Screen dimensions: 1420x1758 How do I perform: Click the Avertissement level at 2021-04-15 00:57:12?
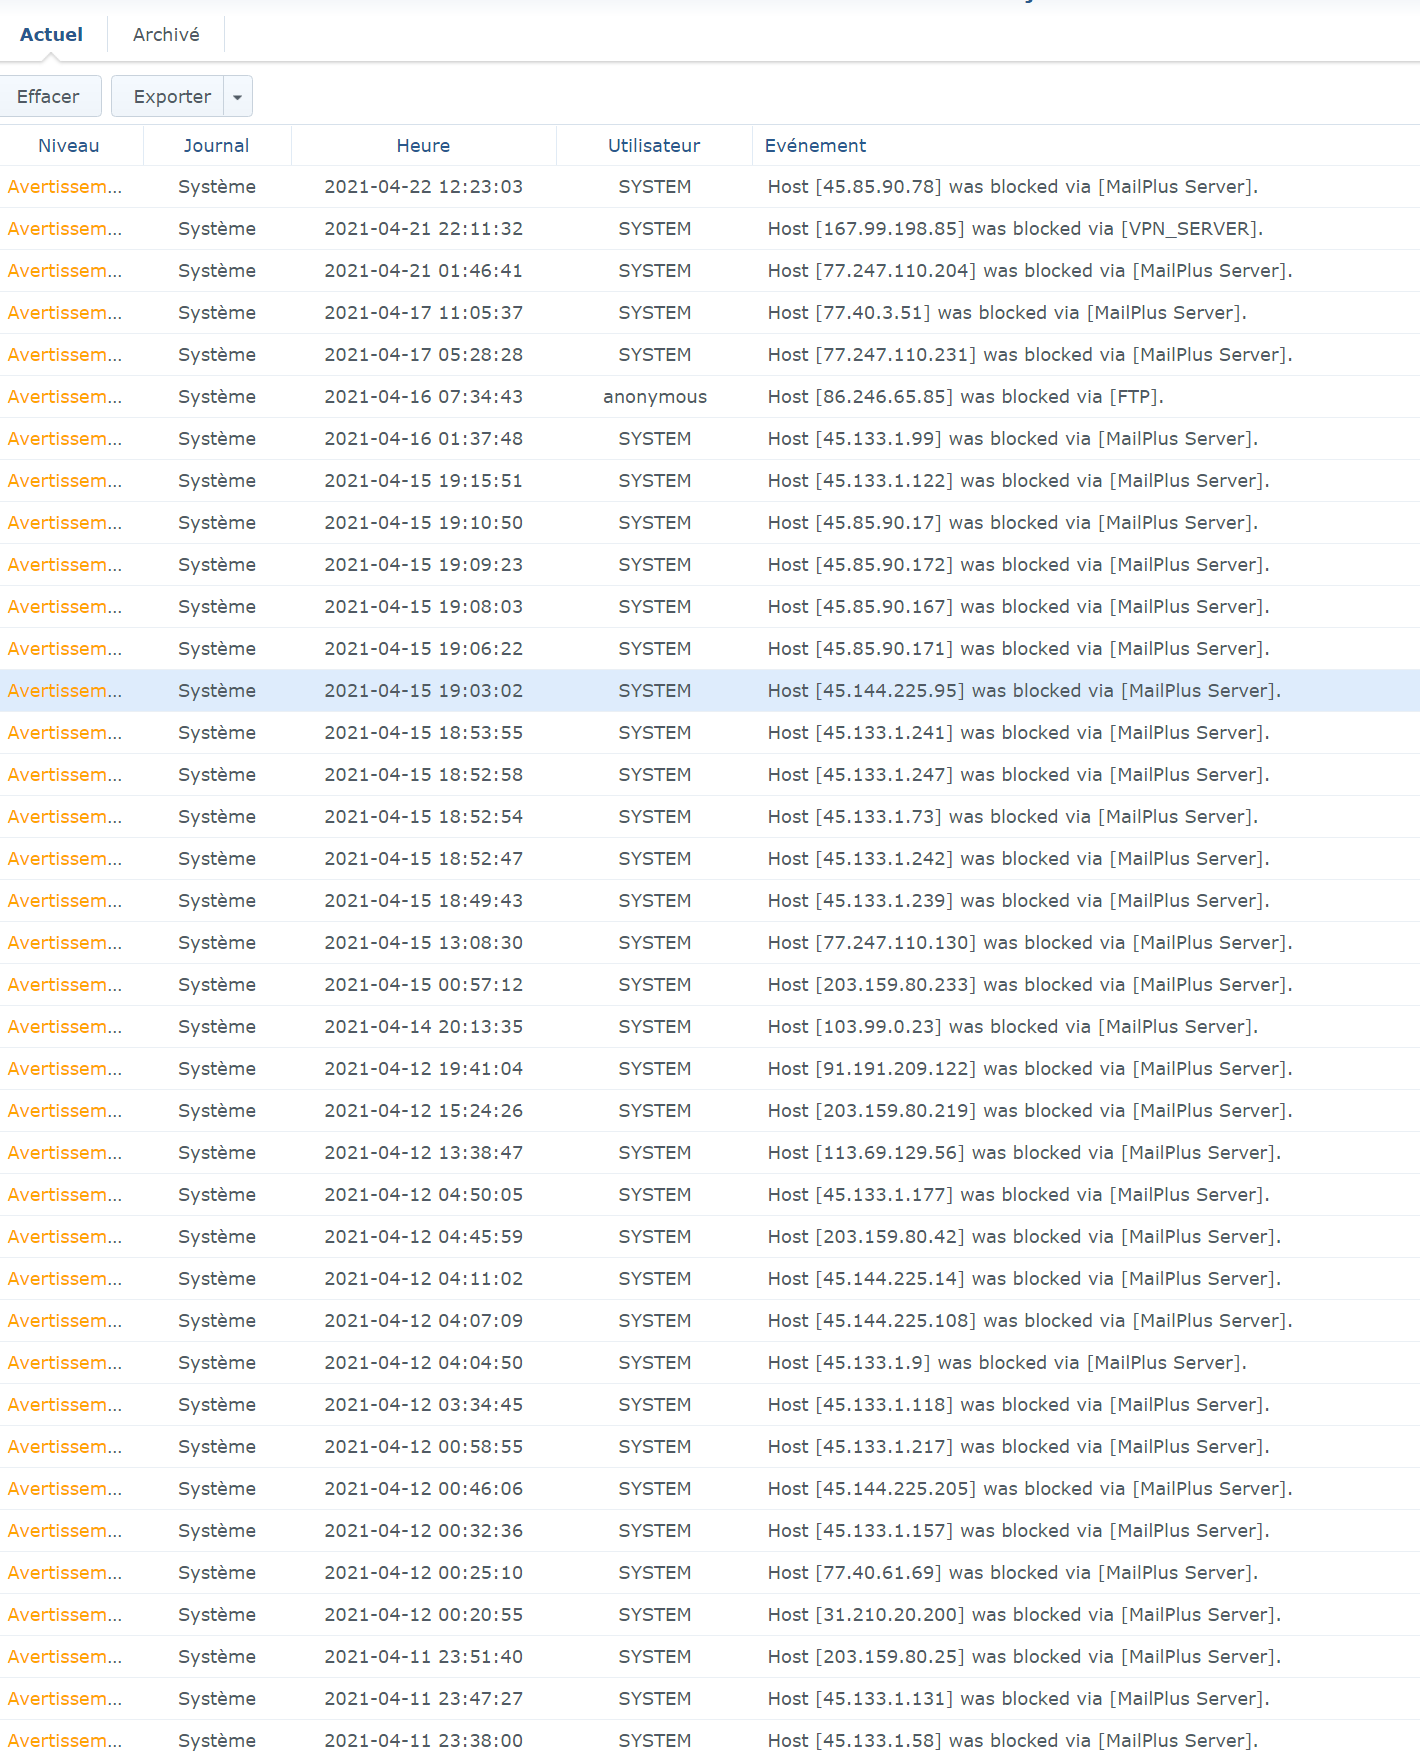[65, 985]
